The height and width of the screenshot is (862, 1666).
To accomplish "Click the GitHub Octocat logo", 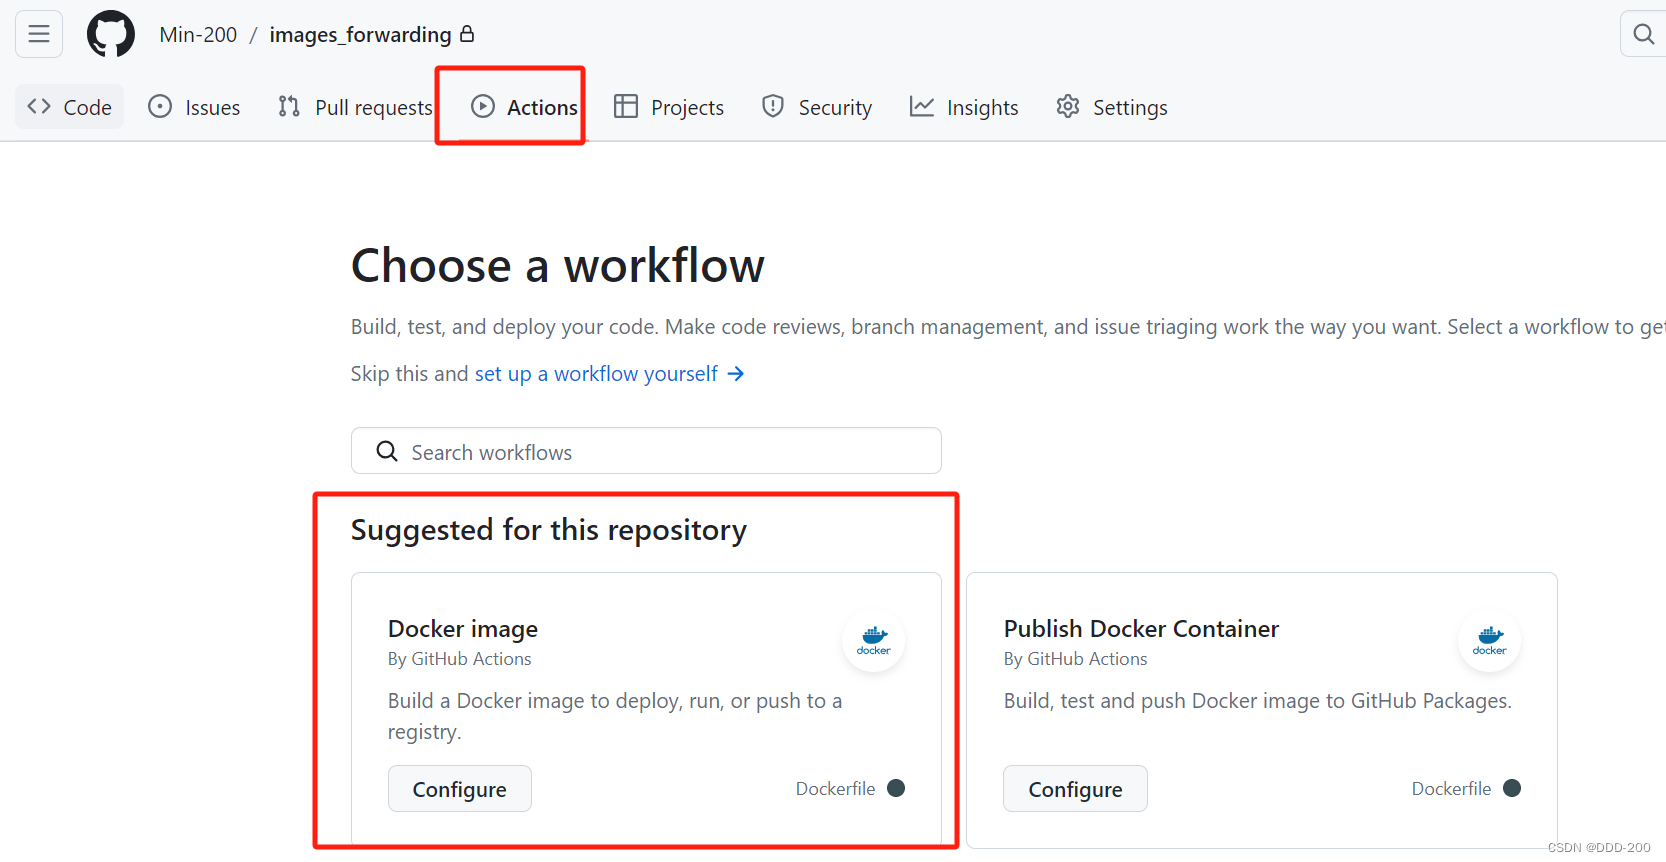I will (111, 34).
